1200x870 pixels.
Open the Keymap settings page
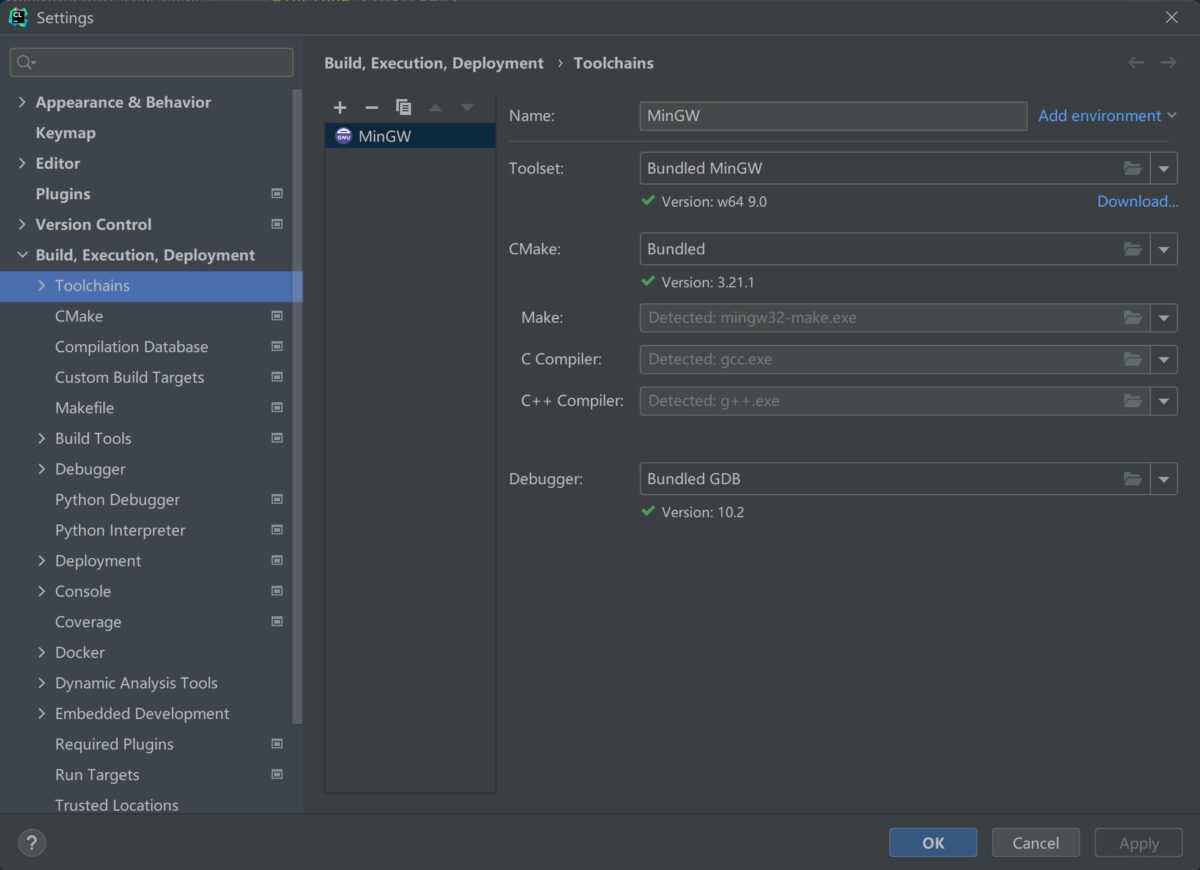pyautogui.click(x=65, y=133)
